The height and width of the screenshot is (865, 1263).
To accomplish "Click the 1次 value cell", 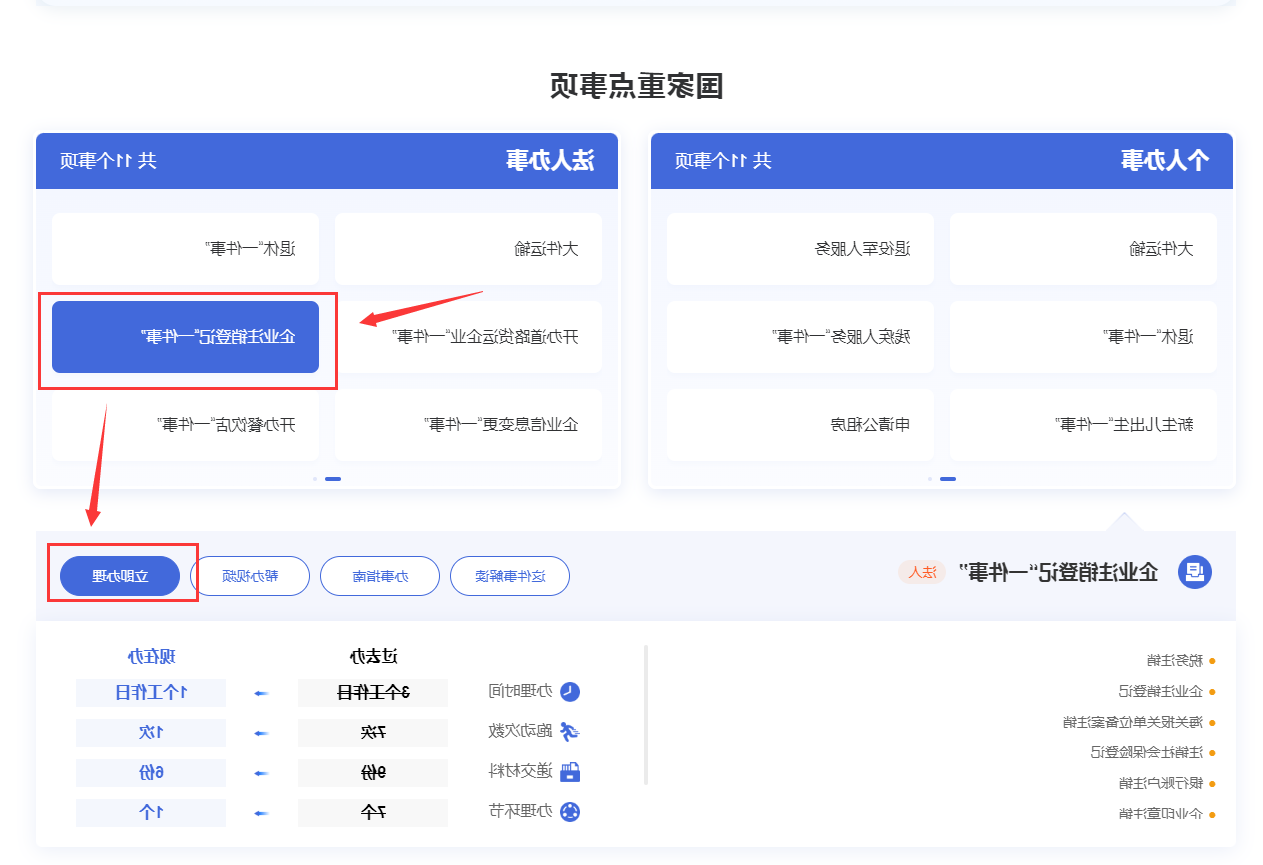I will [151, 733].
